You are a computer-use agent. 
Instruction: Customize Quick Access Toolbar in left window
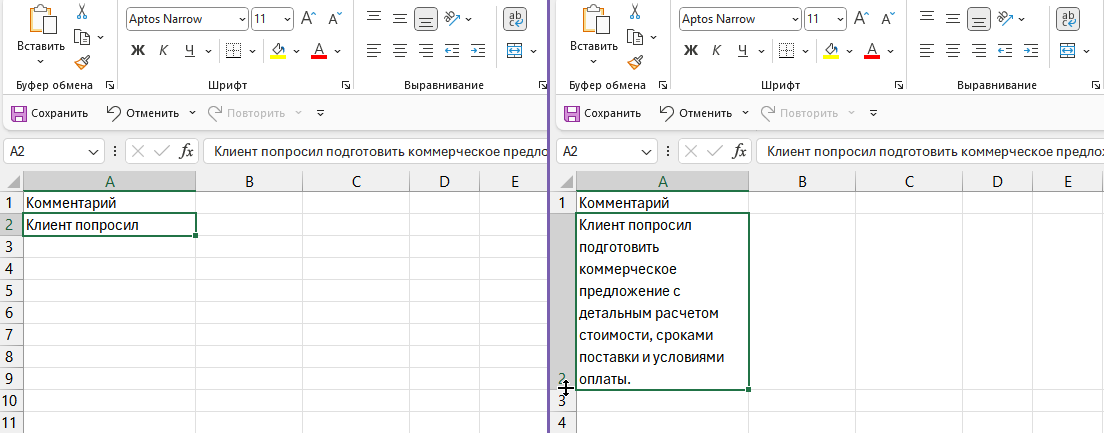[320, 113]
